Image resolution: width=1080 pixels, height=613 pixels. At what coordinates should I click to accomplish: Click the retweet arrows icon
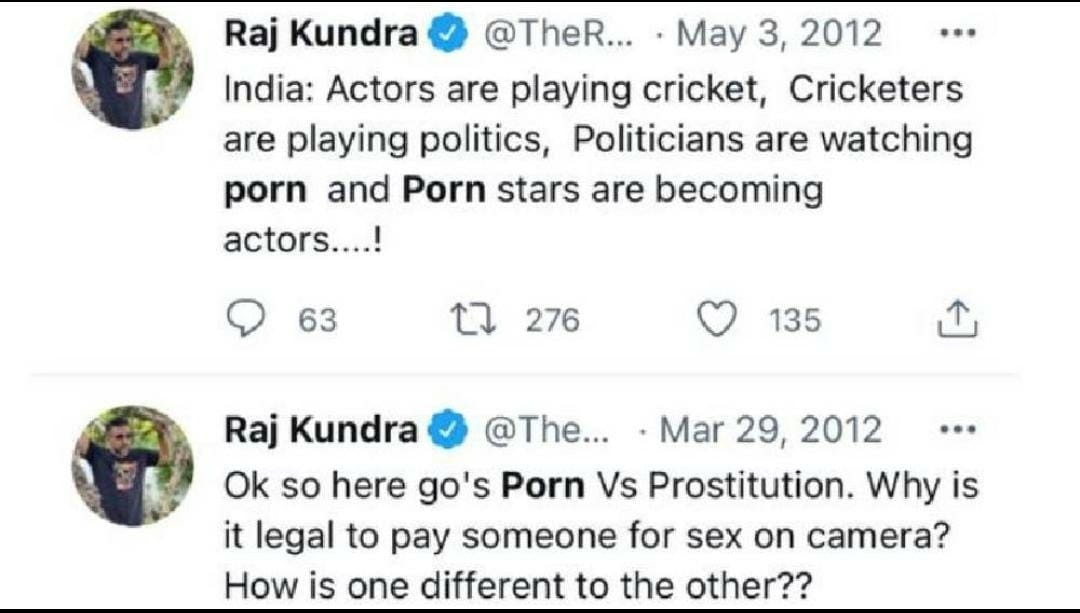click(468, 320)
